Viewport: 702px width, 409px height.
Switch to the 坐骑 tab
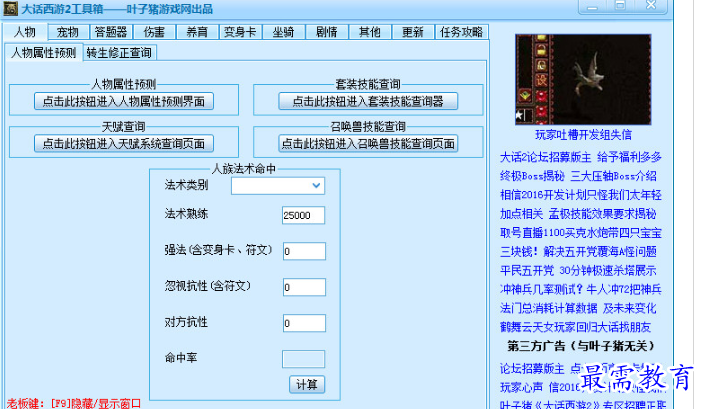pos(283,32)
